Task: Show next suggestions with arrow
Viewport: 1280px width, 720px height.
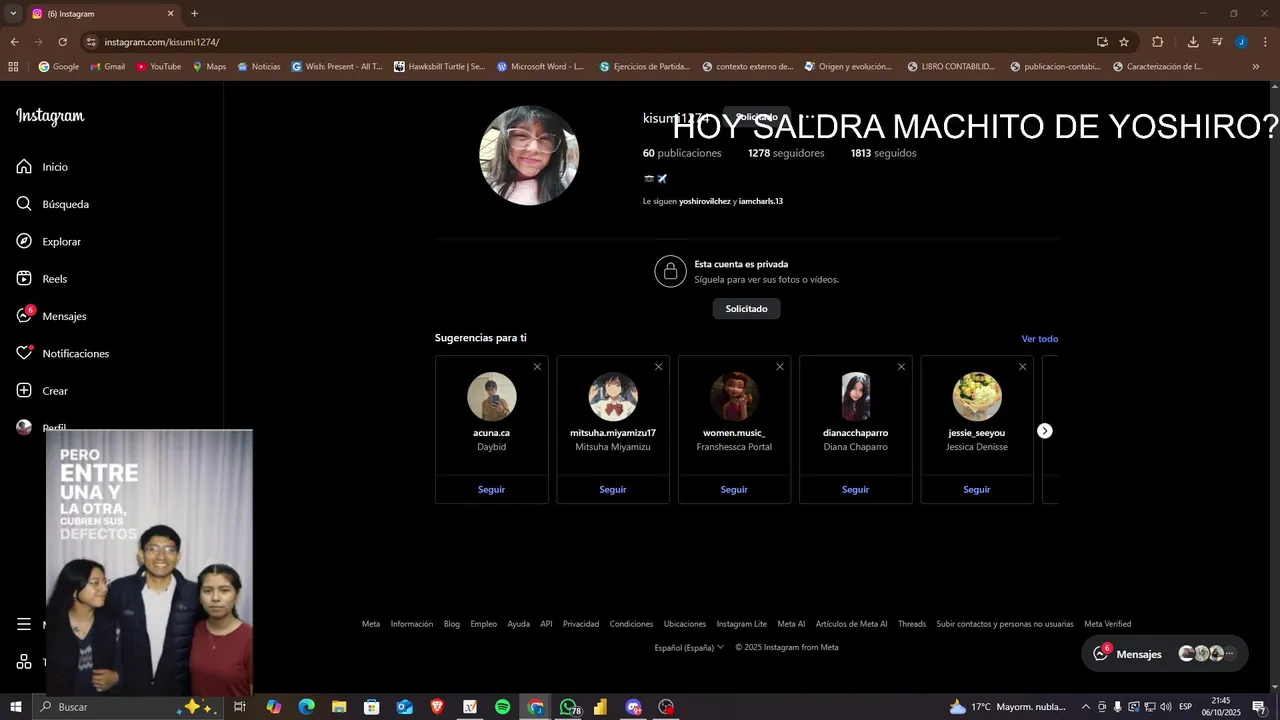Action: coord(1044,431)
